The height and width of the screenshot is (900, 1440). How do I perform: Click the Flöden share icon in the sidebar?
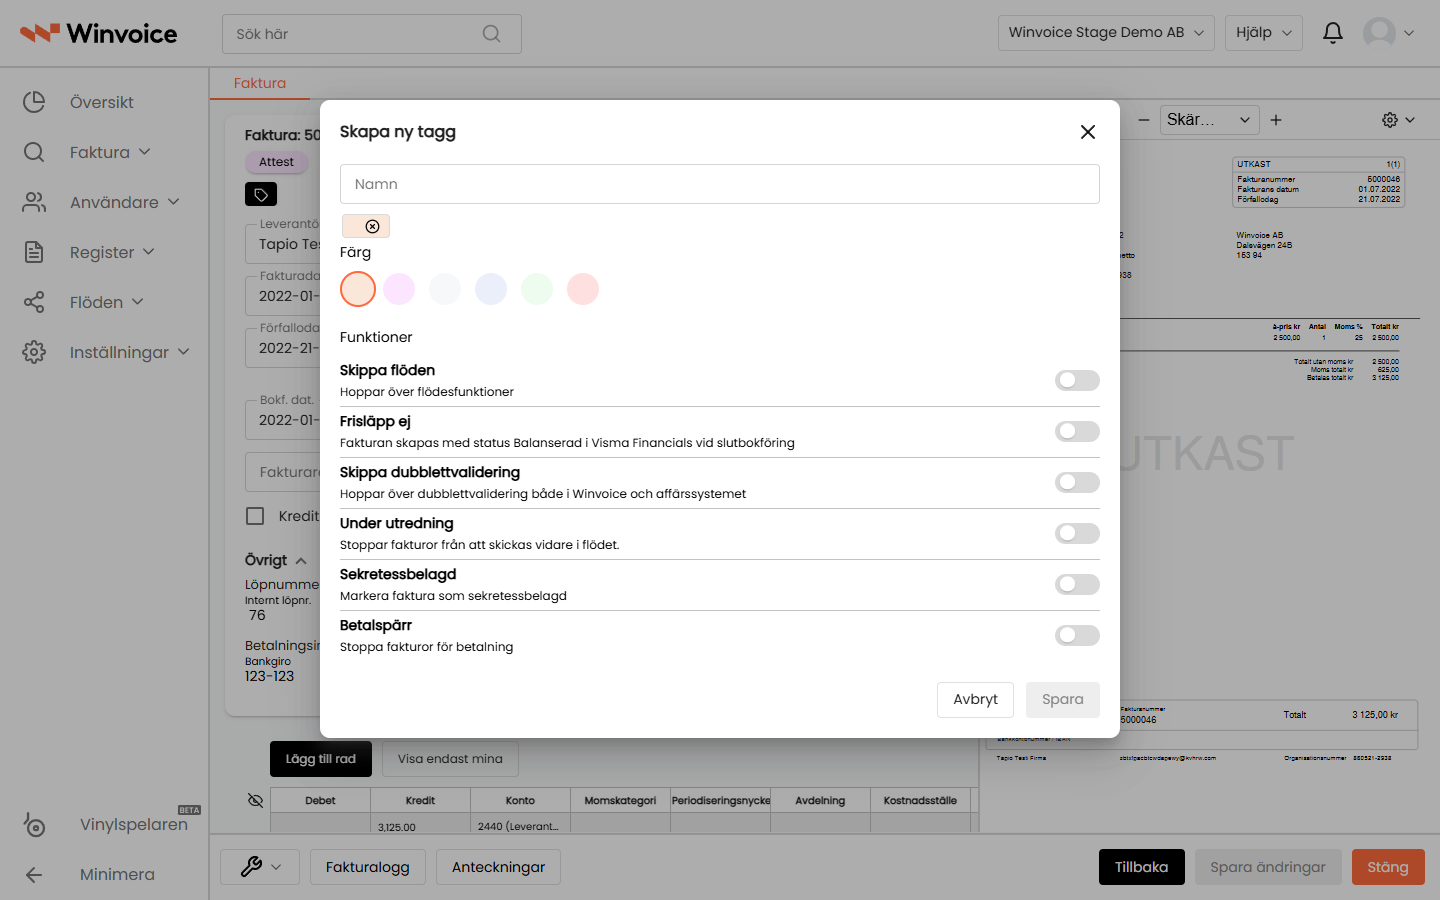34,302
